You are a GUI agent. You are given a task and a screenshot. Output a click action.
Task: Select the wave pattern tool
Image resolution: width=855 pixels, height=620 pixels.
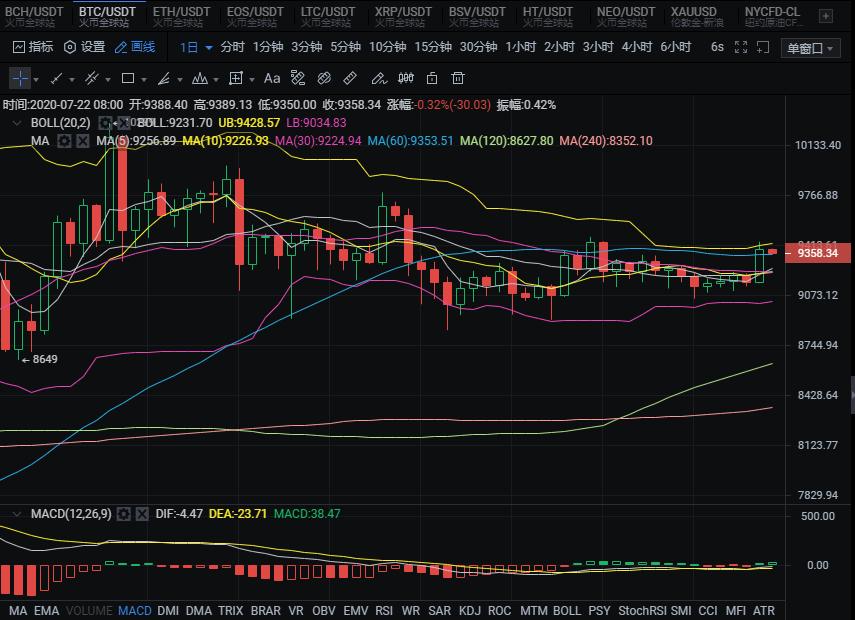click(x=200, y=79)
